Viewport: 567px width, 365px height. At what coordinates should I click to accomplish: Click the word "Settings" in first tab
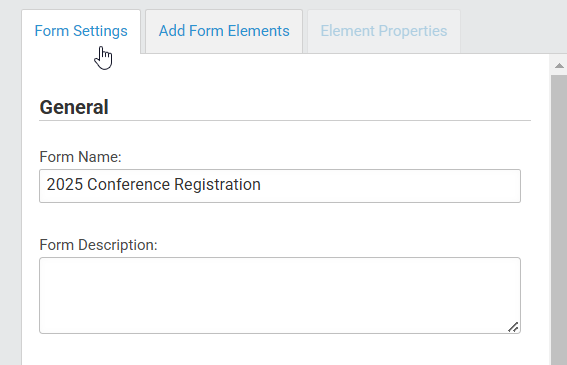tap(100, 31)
